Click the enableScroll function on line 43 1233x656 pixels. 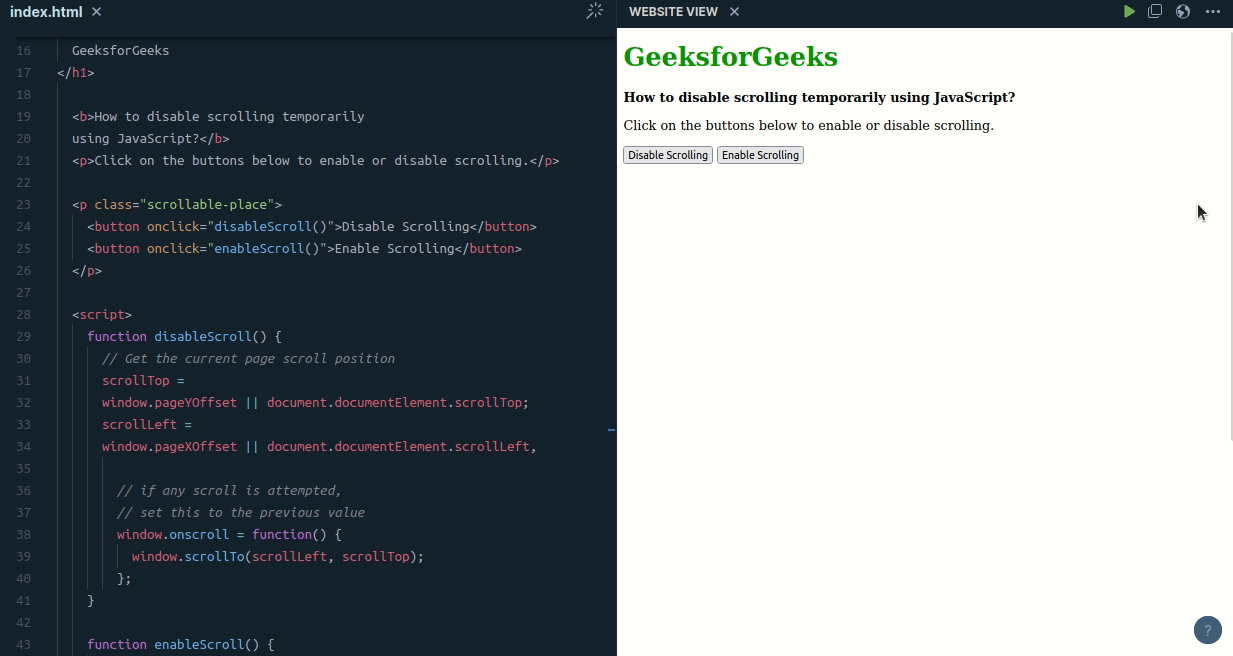pyautogui.click(x=202, y=644)
